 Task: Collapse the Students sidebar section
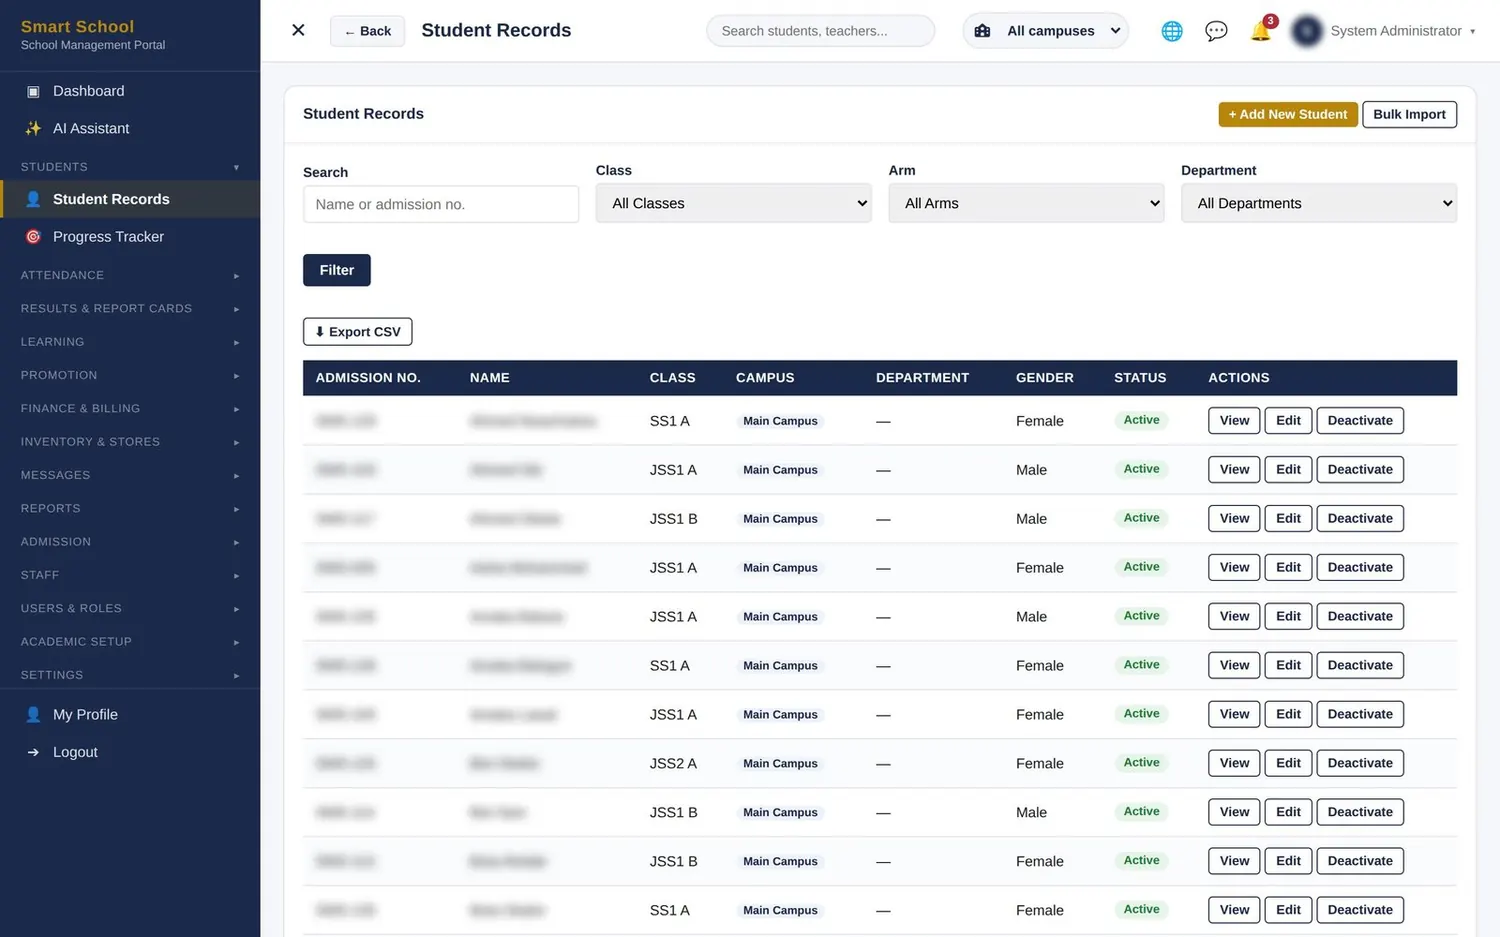click(130, 167)
